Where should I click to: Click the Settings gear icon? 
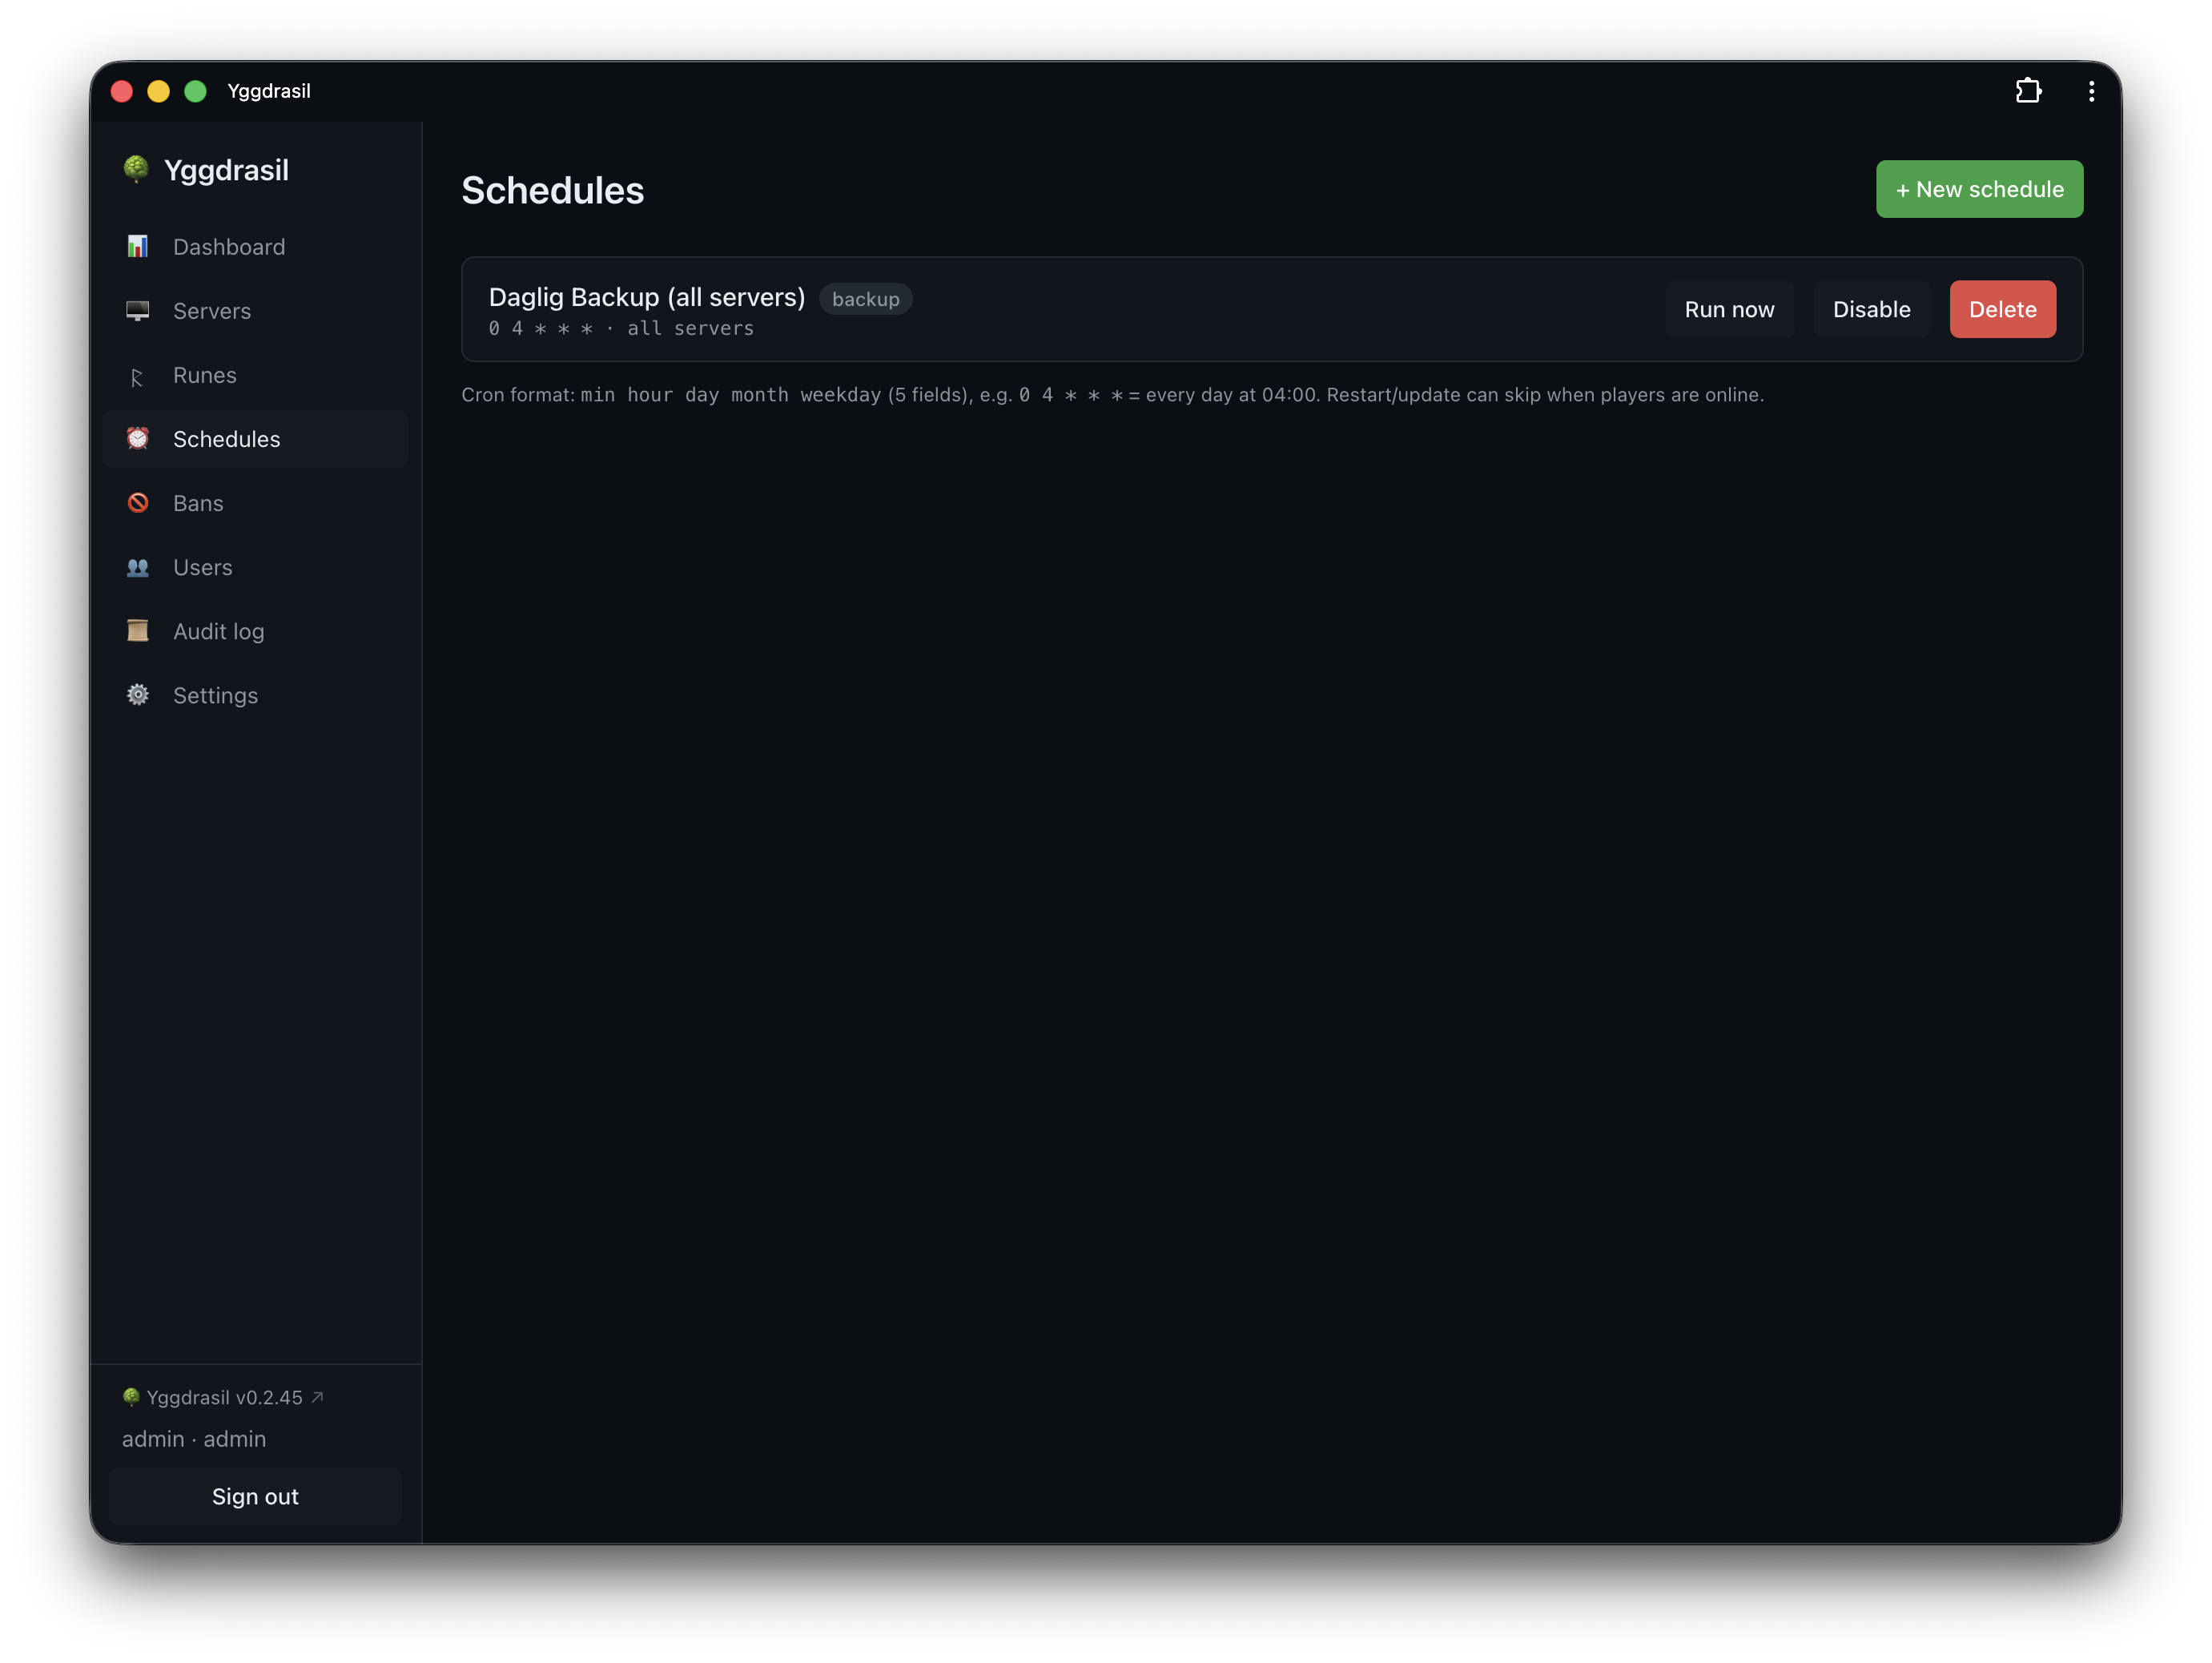pos(138,695)
